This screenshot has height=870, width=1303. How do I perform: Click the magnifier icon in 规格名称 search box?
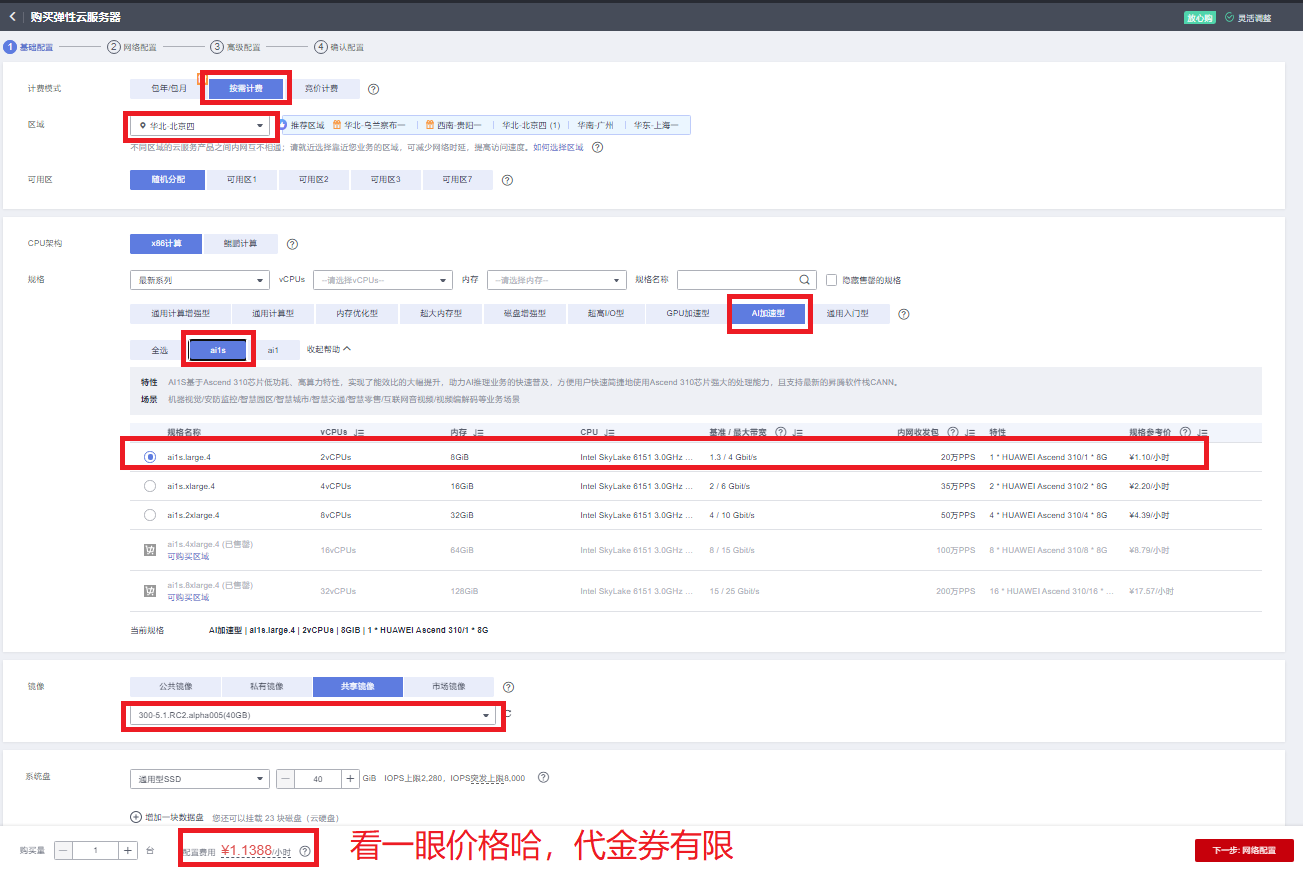coord(804,280)
